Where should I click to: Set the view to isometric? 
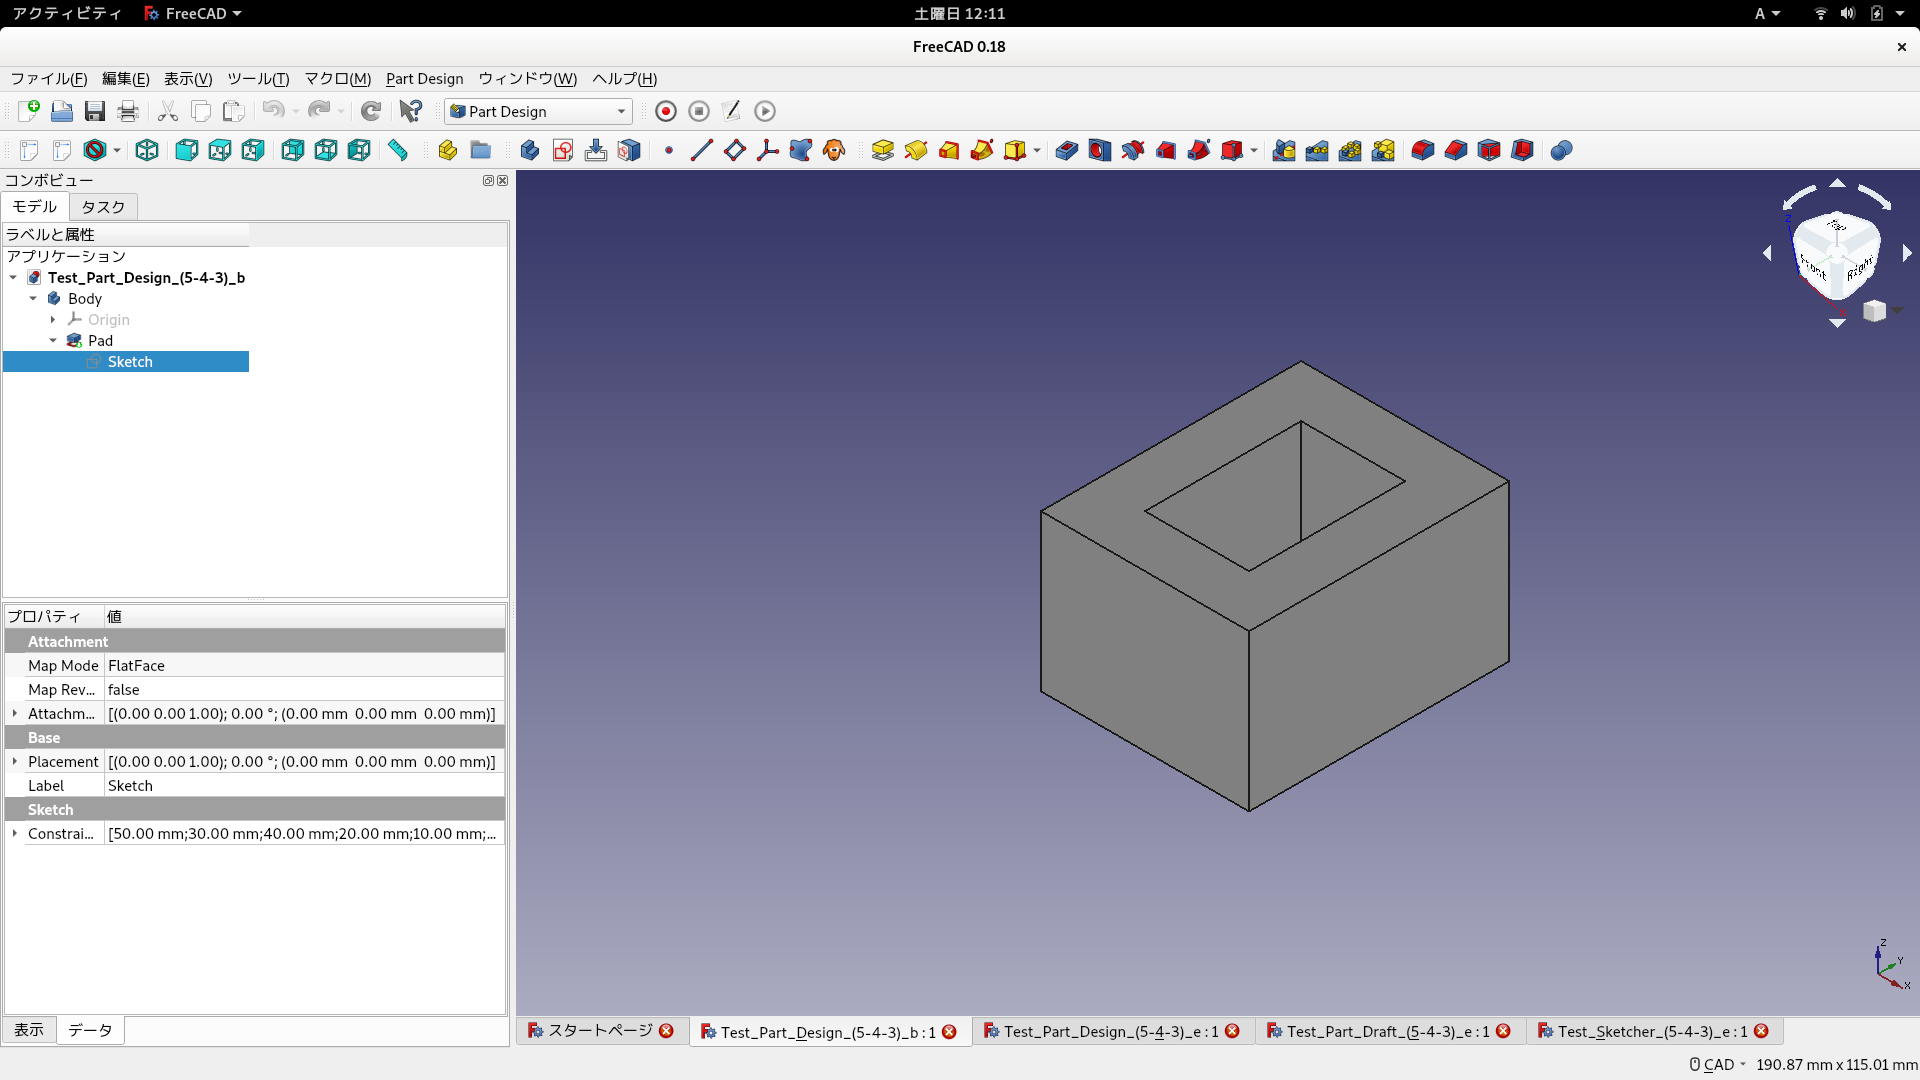(146, 150)
